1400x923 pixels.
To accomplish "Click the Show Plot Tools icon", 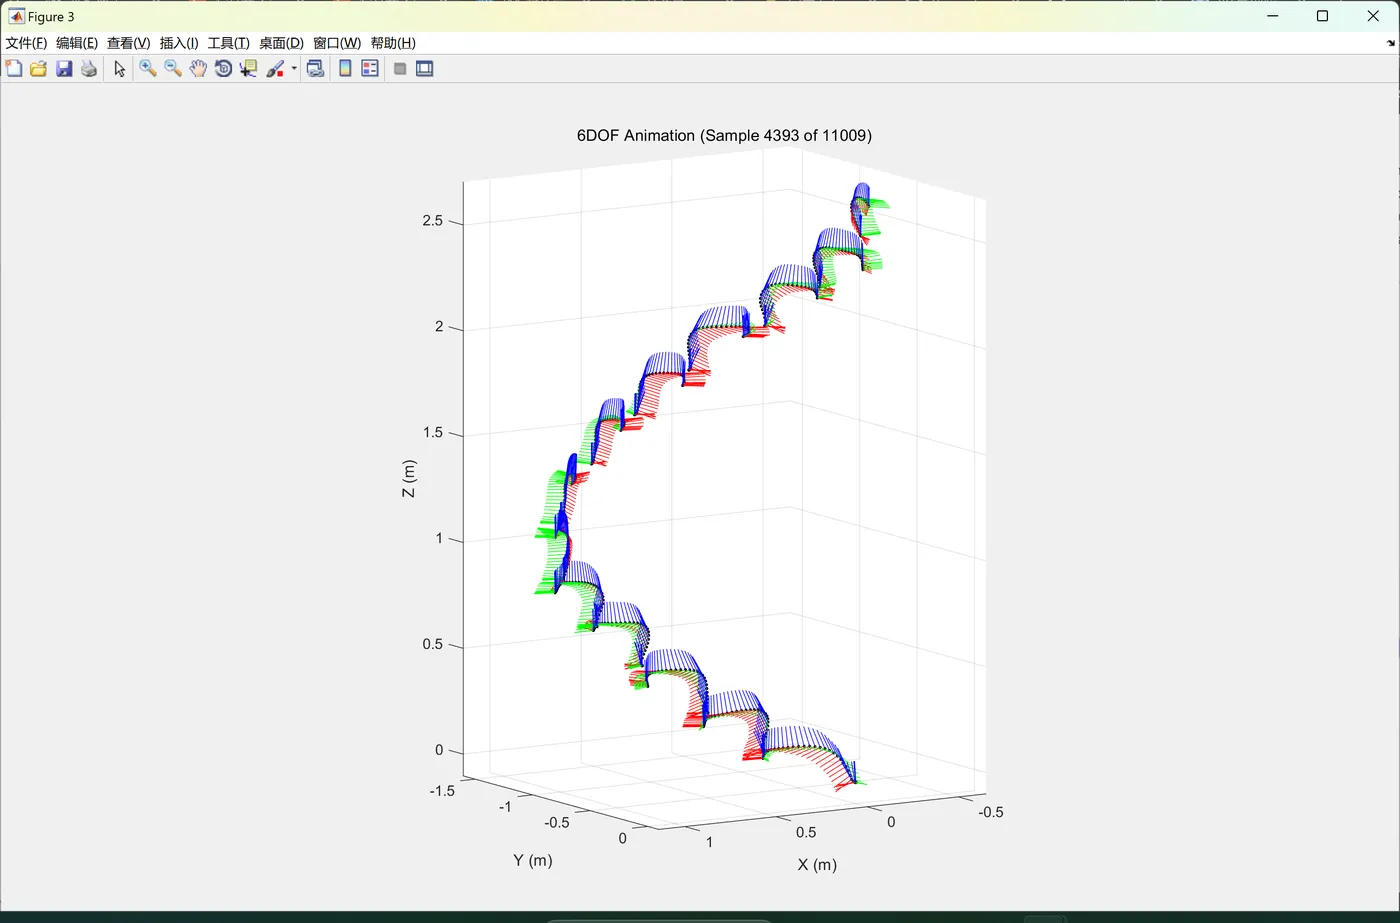I will tap(425, 68).
